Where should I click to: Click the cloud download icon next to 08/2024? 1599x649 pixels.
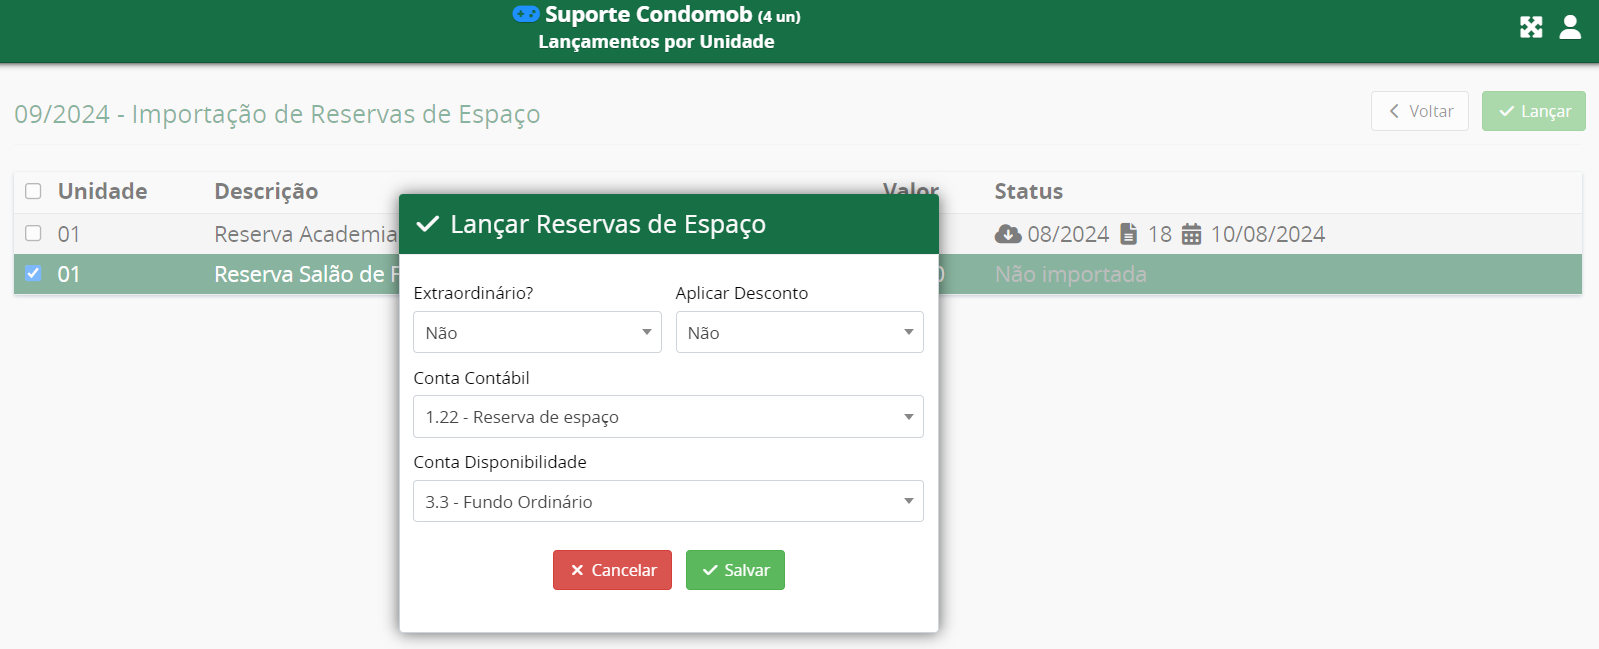point(1008,234)
